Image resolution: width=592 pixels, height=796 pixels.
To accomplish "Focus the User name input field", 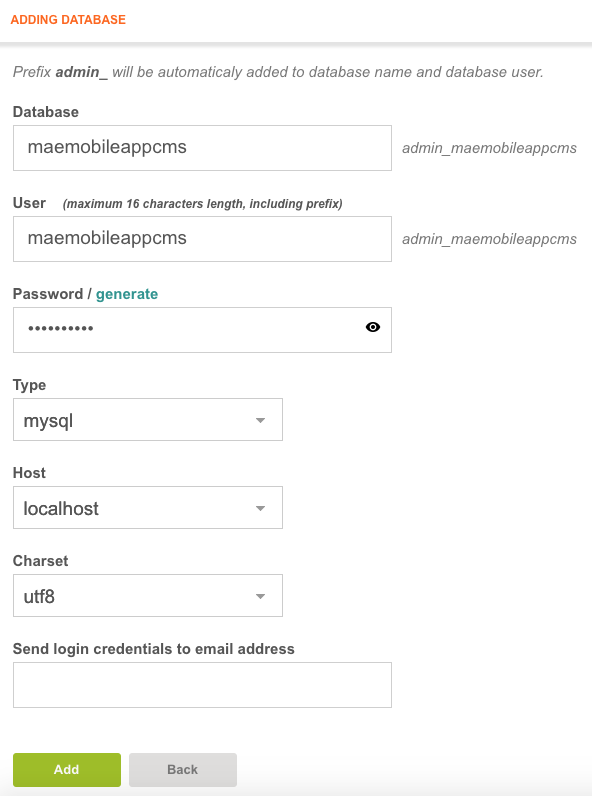I will [202, 239].
